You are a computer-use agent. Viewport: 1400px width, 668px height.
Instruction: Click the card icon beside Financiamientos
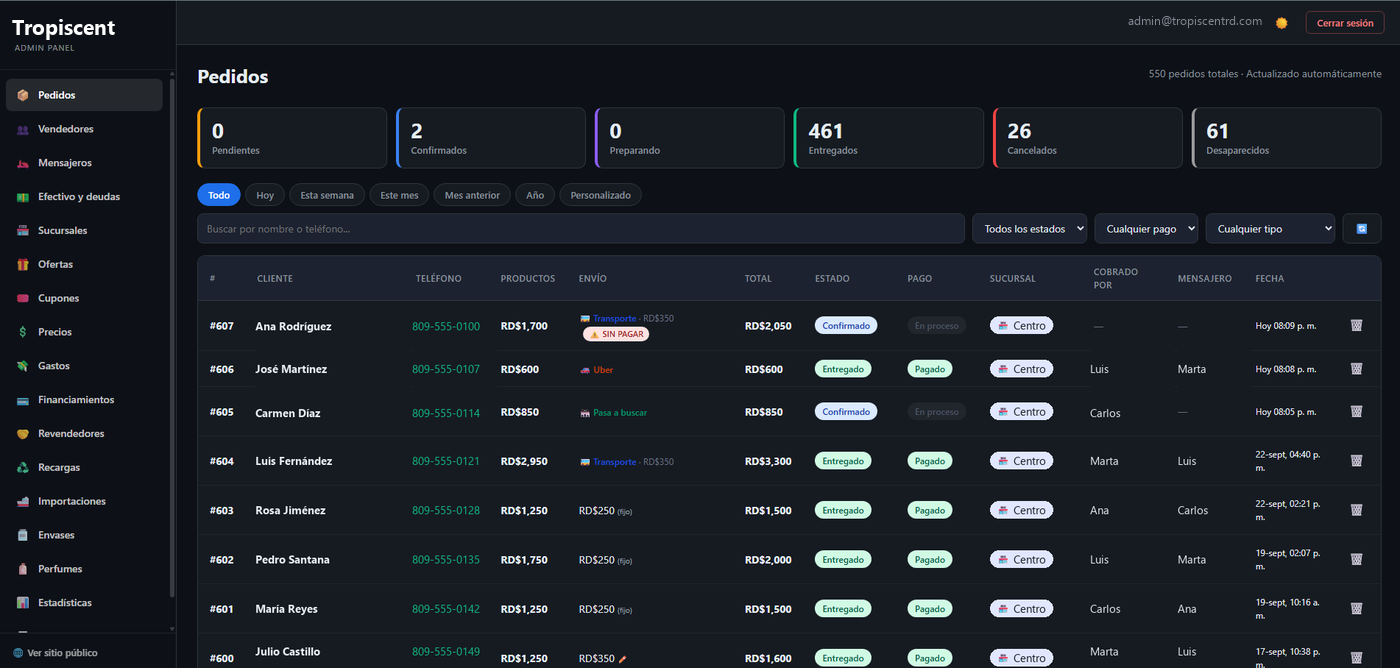coord(23,400)
